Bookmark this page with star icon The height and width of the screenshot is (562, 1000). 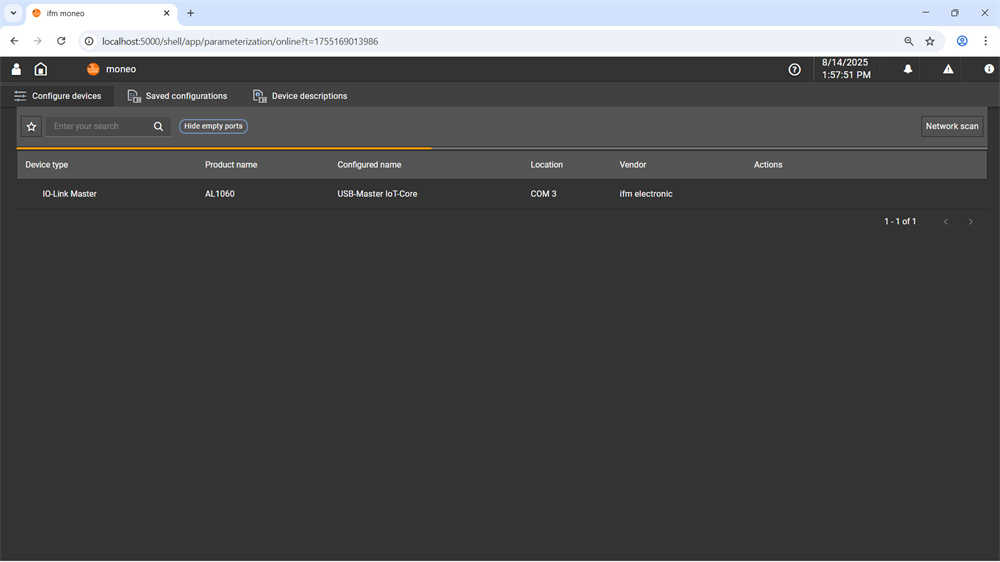click(930, 41)
